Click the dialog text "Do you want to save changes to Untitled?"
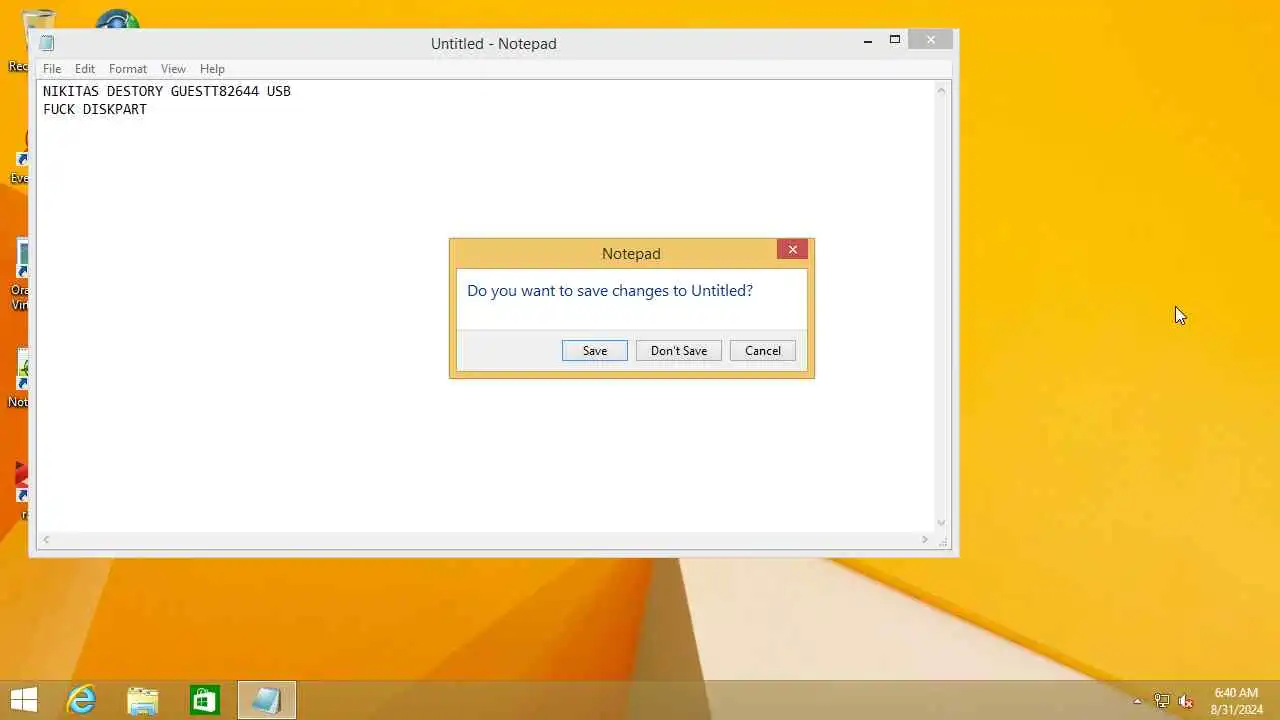This screenshot has width=1280, height=720. coord(610,291)
